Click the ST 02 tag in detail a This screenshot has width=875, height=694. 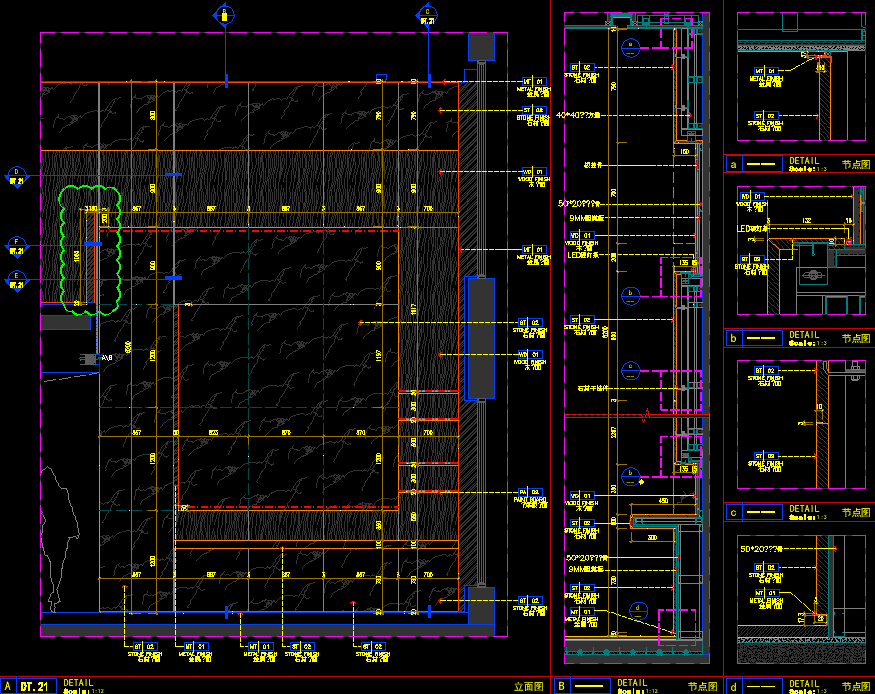766,116
